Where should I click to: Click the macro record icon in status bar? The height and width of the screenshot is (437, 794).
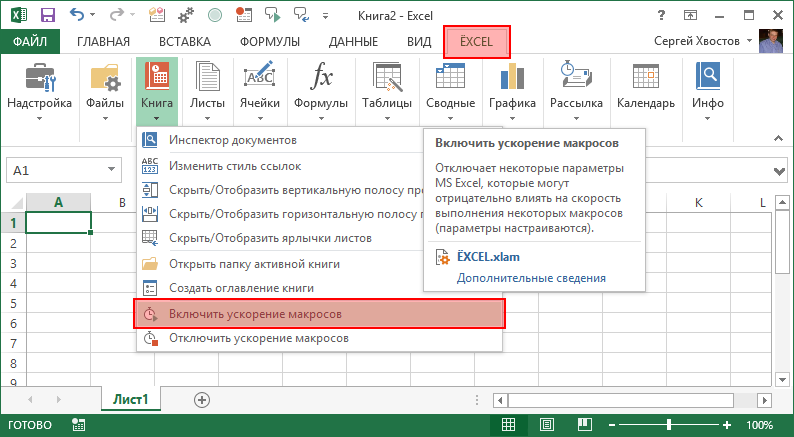pos(78,424)
